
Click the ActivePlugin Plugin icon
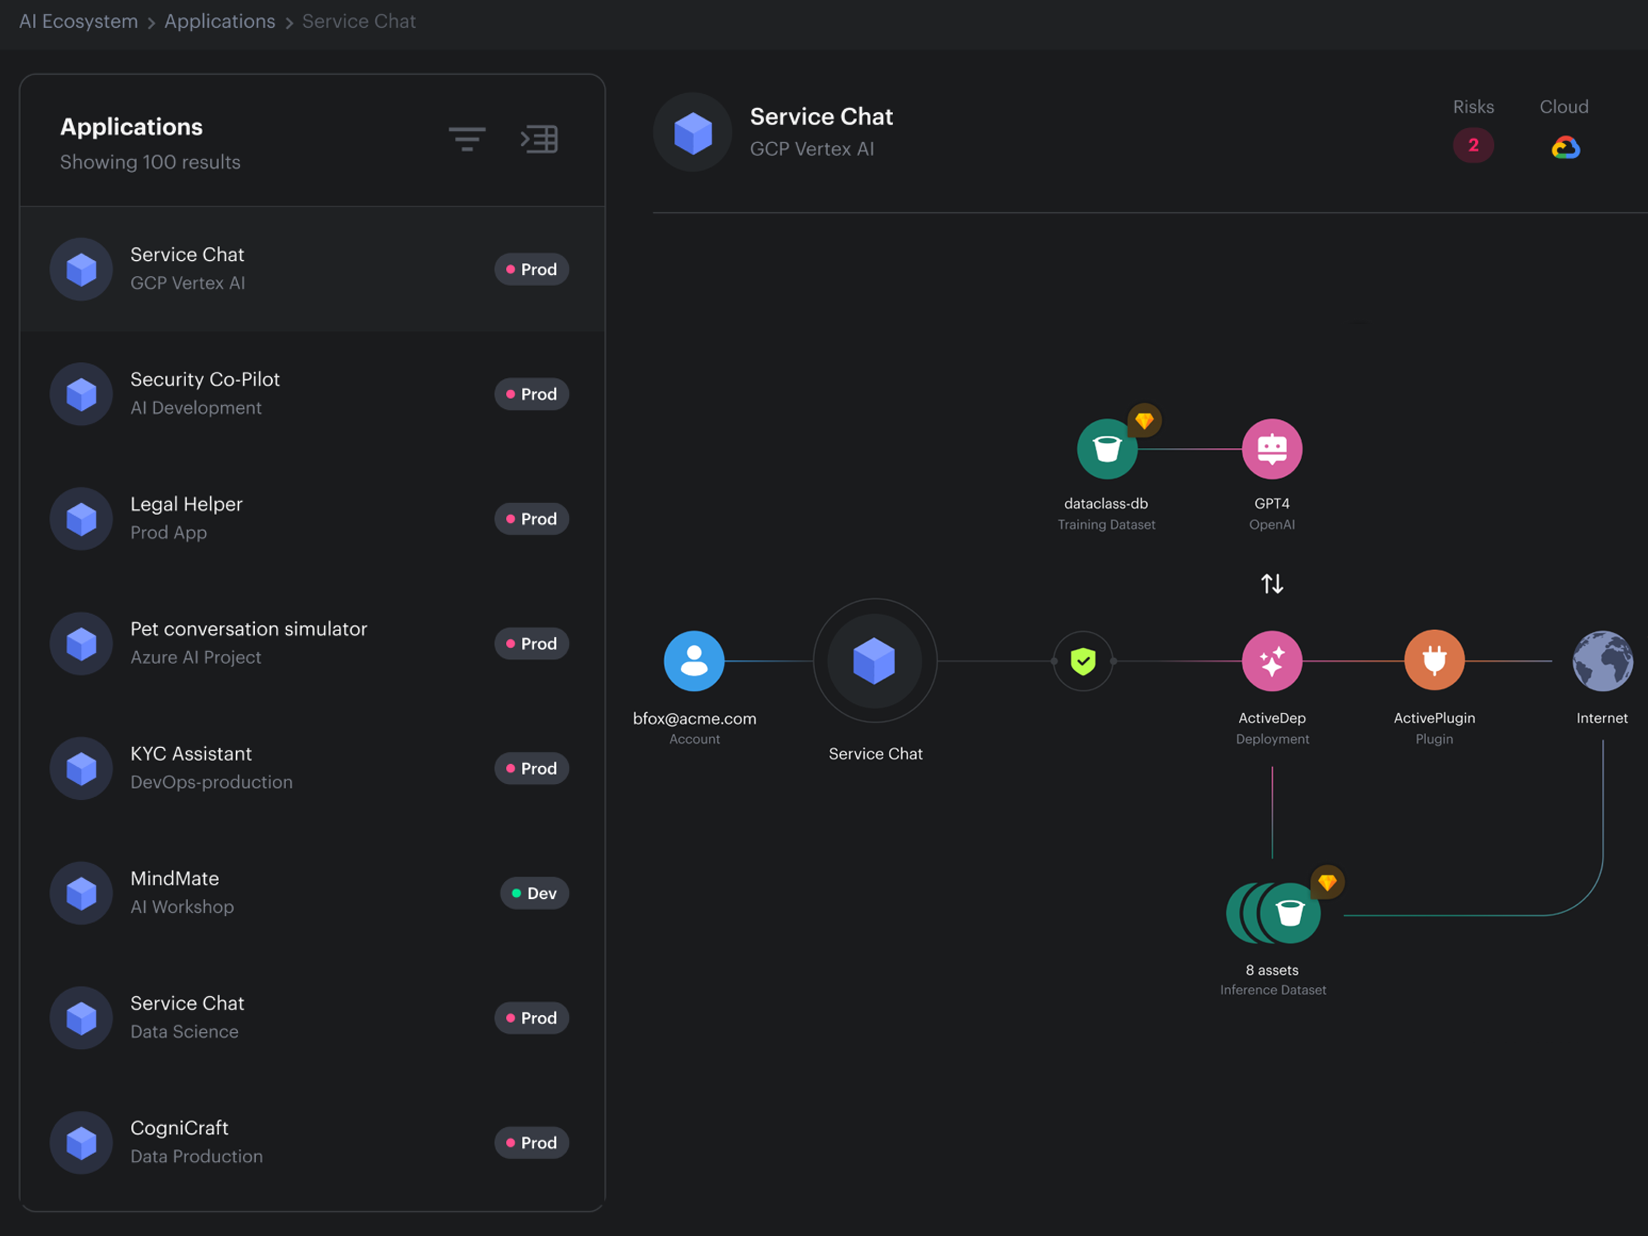click(x=1434, y=660)
